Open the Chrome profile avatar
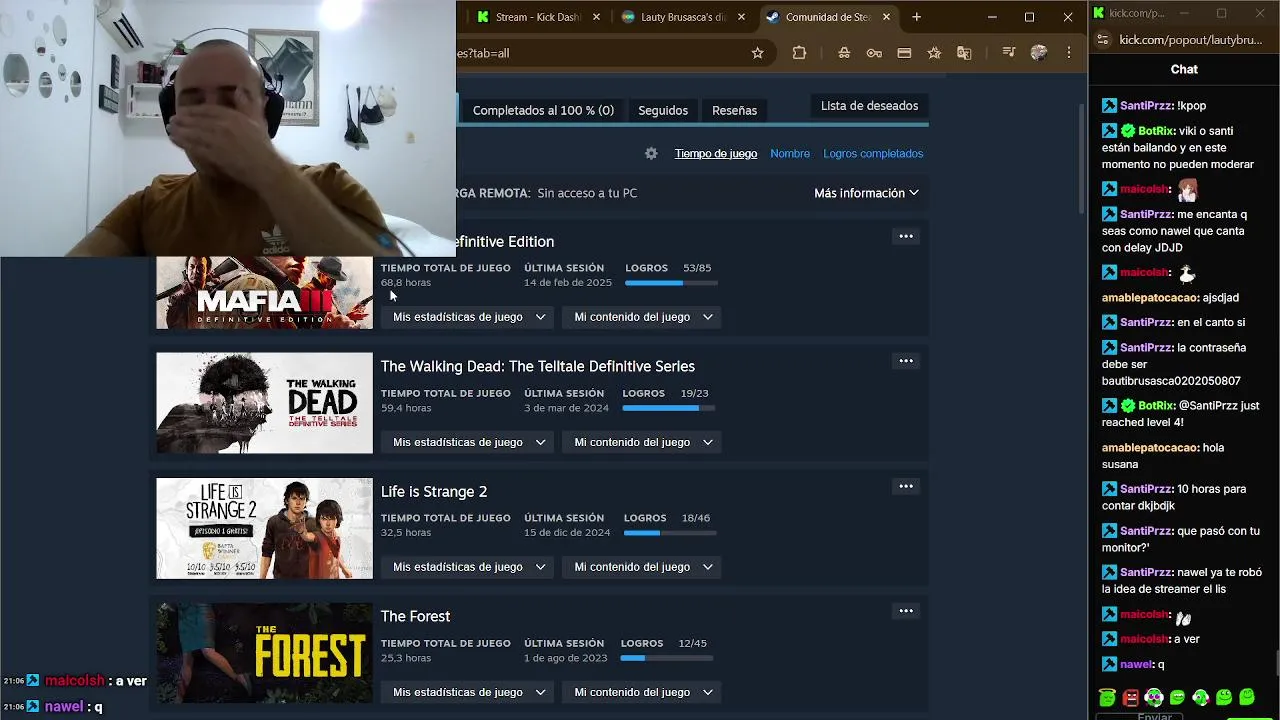Viewport: 1280px width, 720px height. click(x=1039, y=53)
